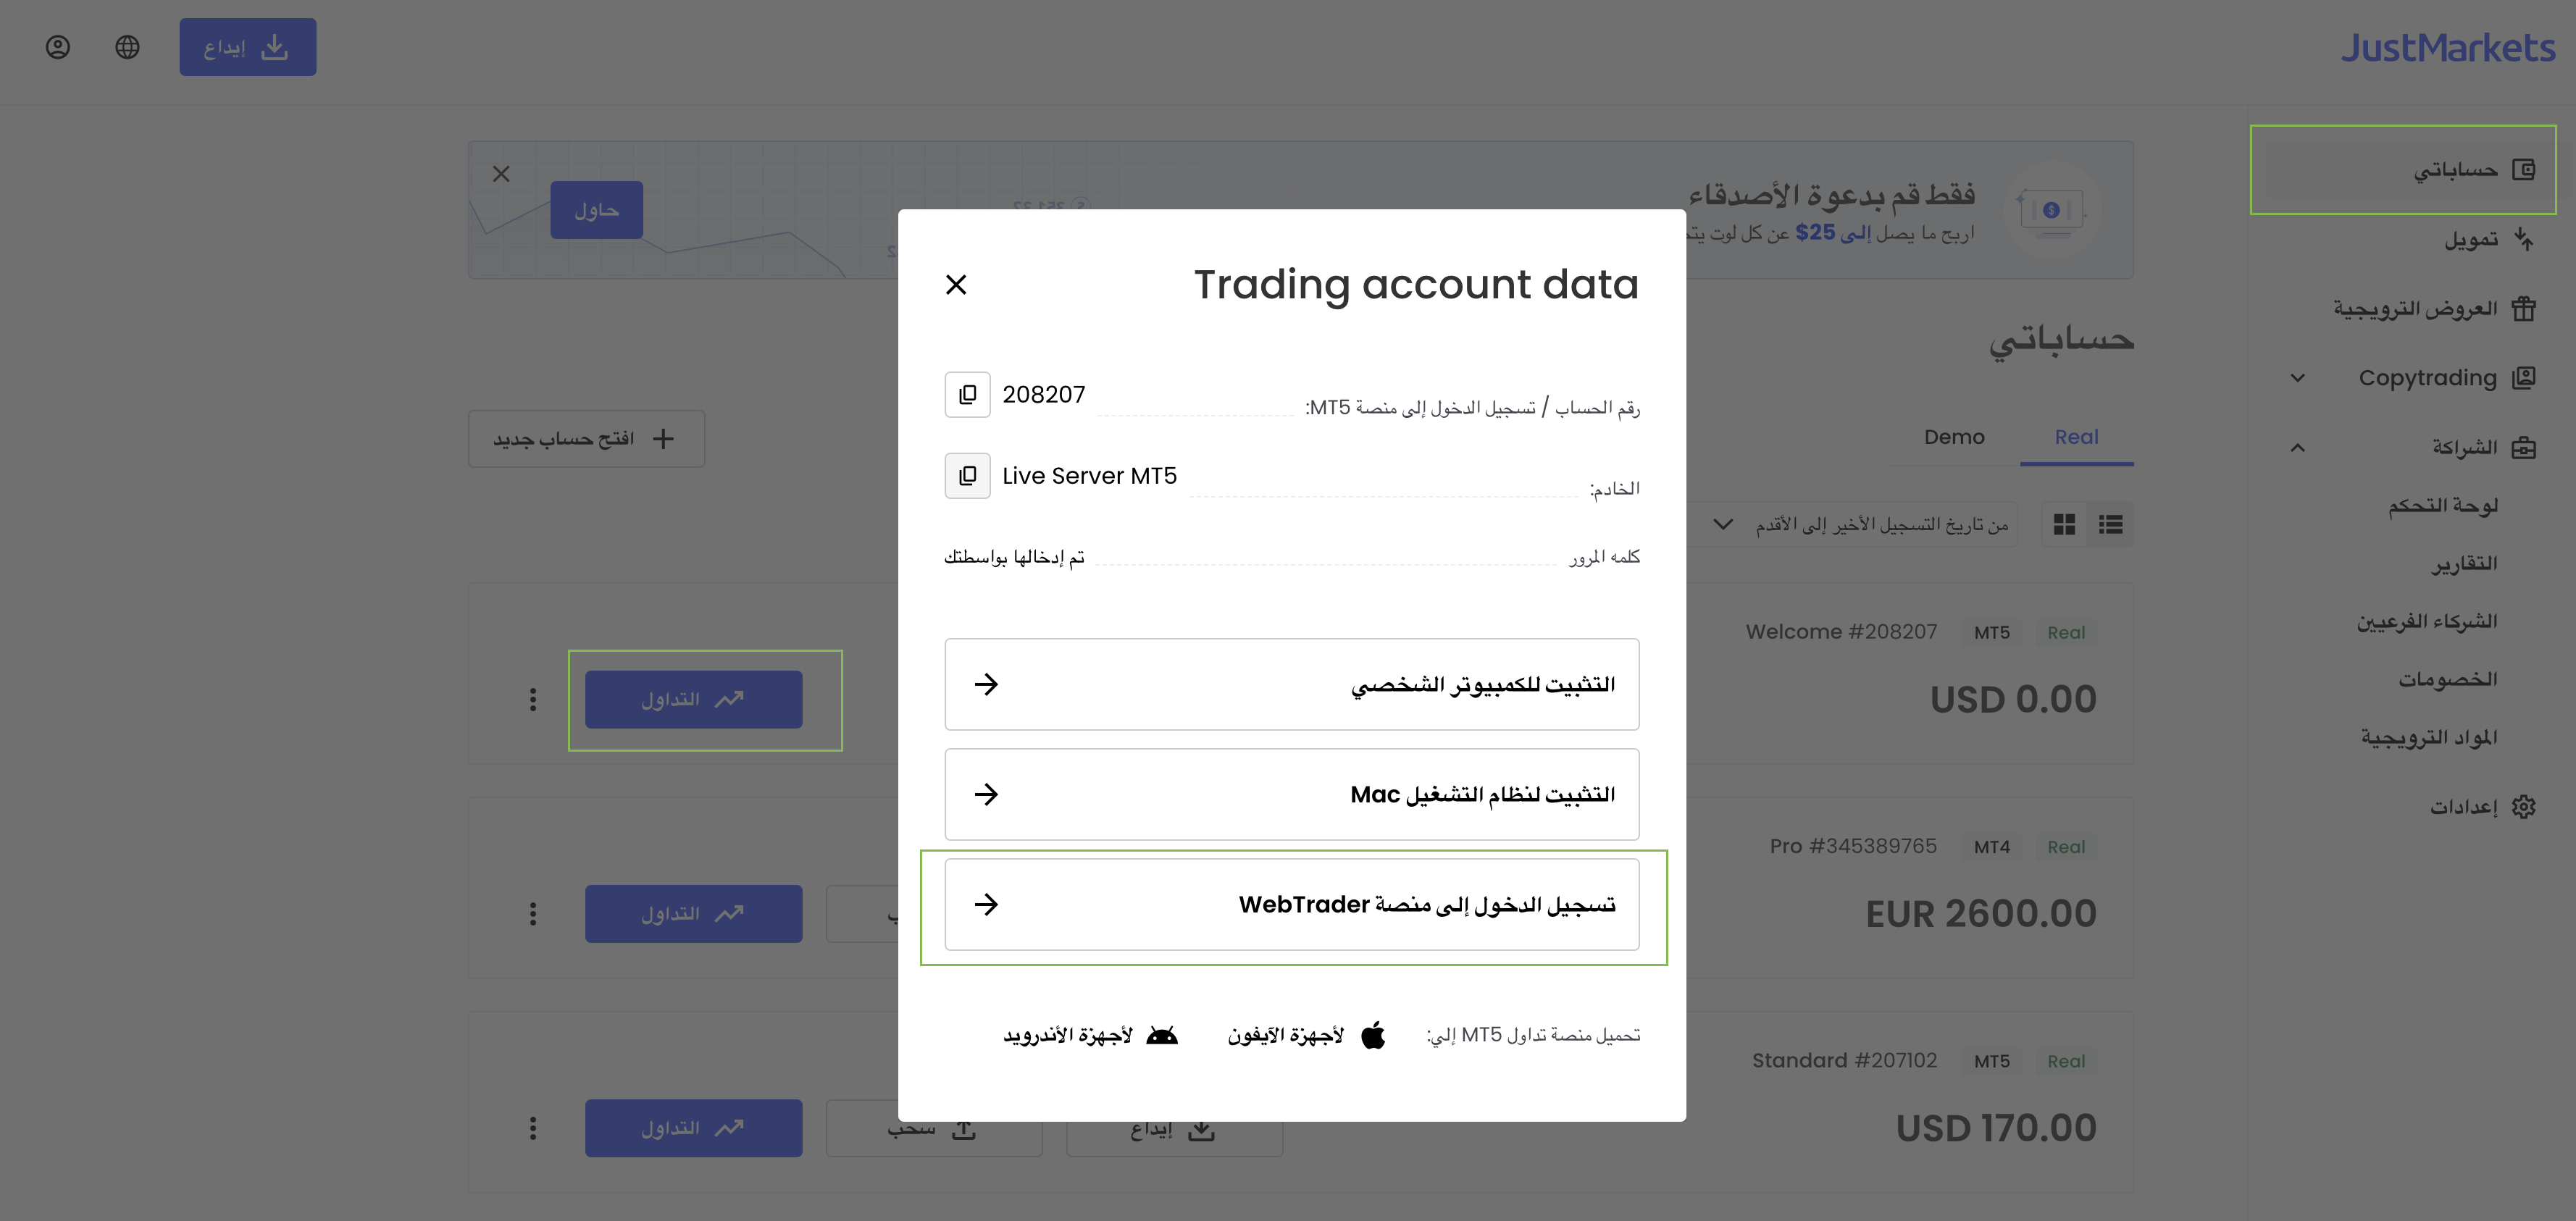Expand the Copytrading sidebar section

[2298, 378]
